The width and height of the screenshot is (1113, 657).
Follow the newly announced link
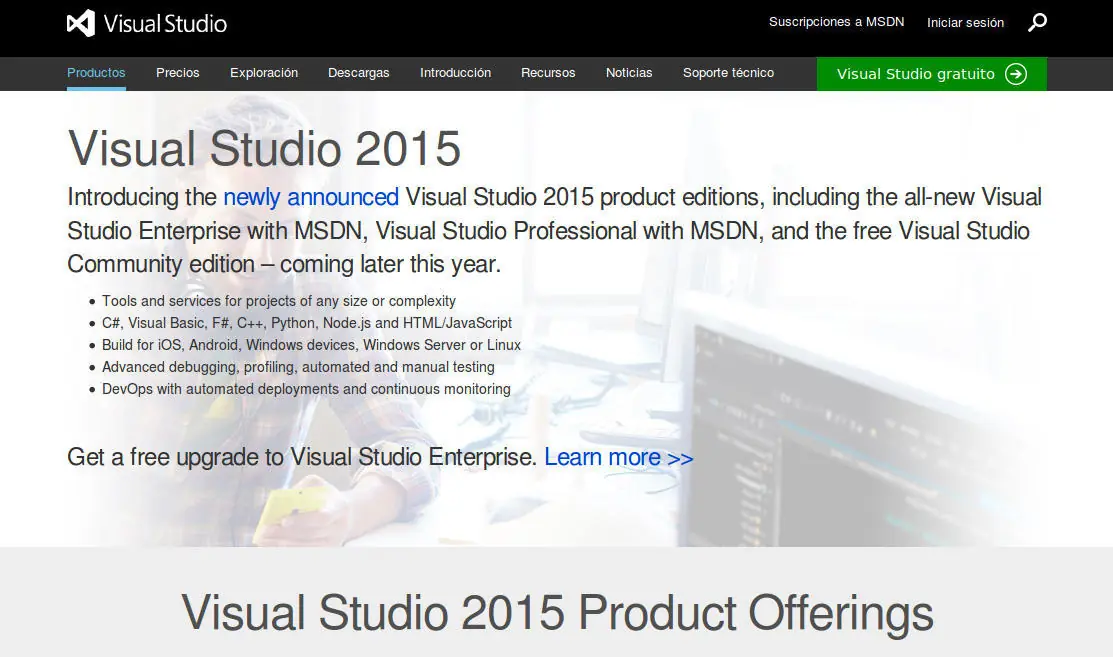[x=311, y=197]
